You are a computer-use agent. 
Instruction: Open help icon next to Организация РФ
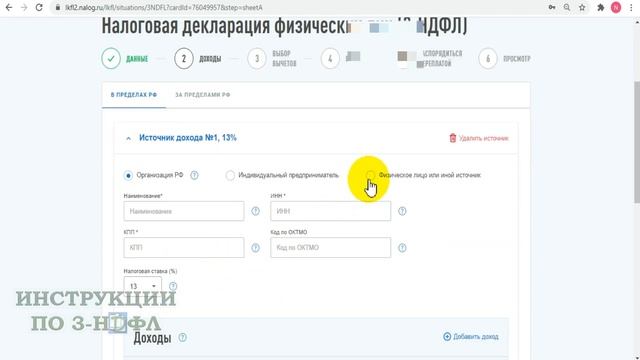click(x=195, y=175)
